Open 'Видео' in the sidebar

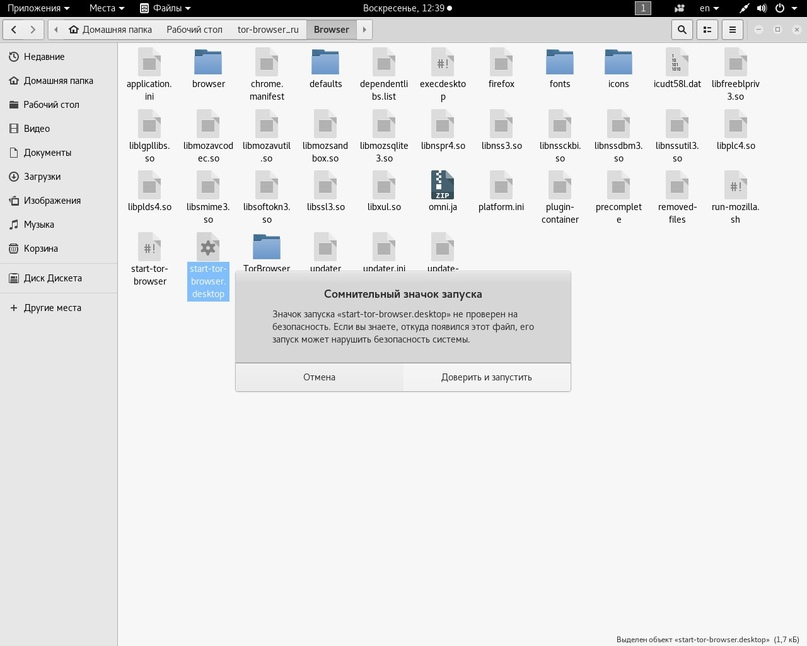coord(59,129)
